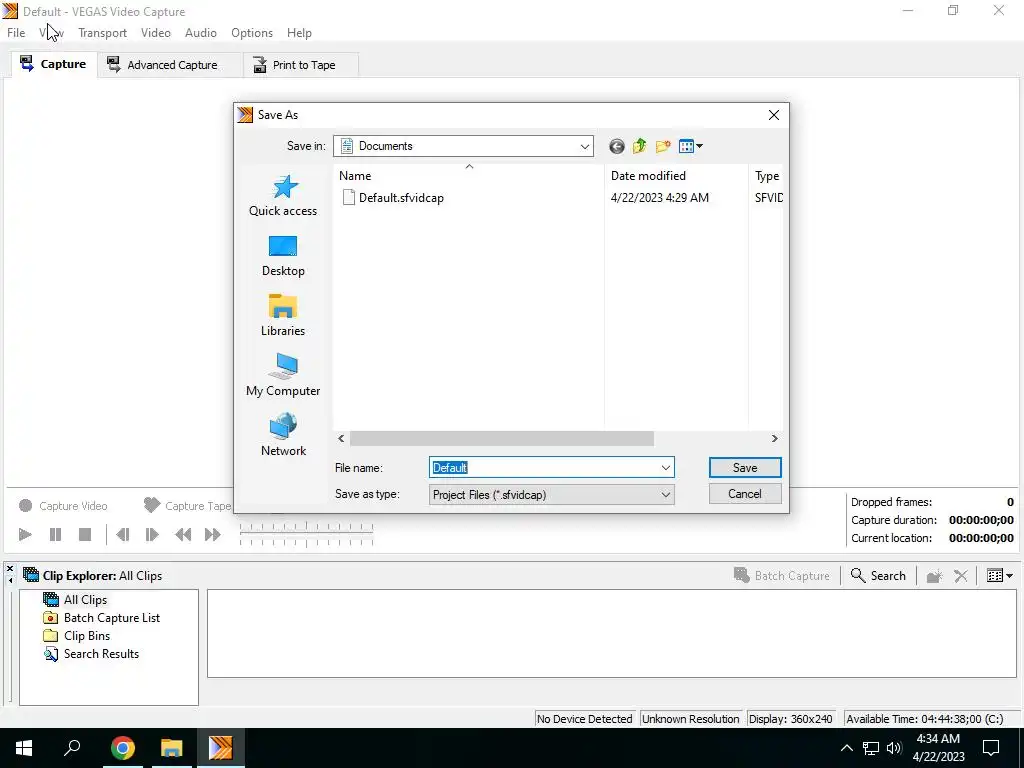Click the Capture Tape button
This screenshot has width=1024, height=768.
pos(187,506)
